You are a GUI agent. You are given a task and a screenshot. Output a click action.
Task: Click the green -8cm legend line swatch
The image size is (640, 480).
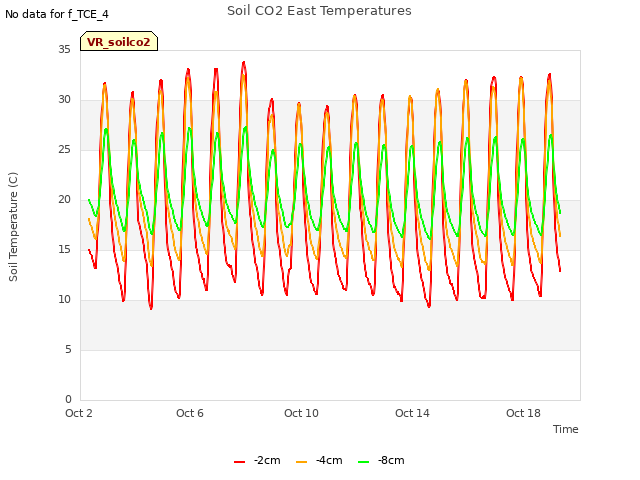(x=363, y=462)
